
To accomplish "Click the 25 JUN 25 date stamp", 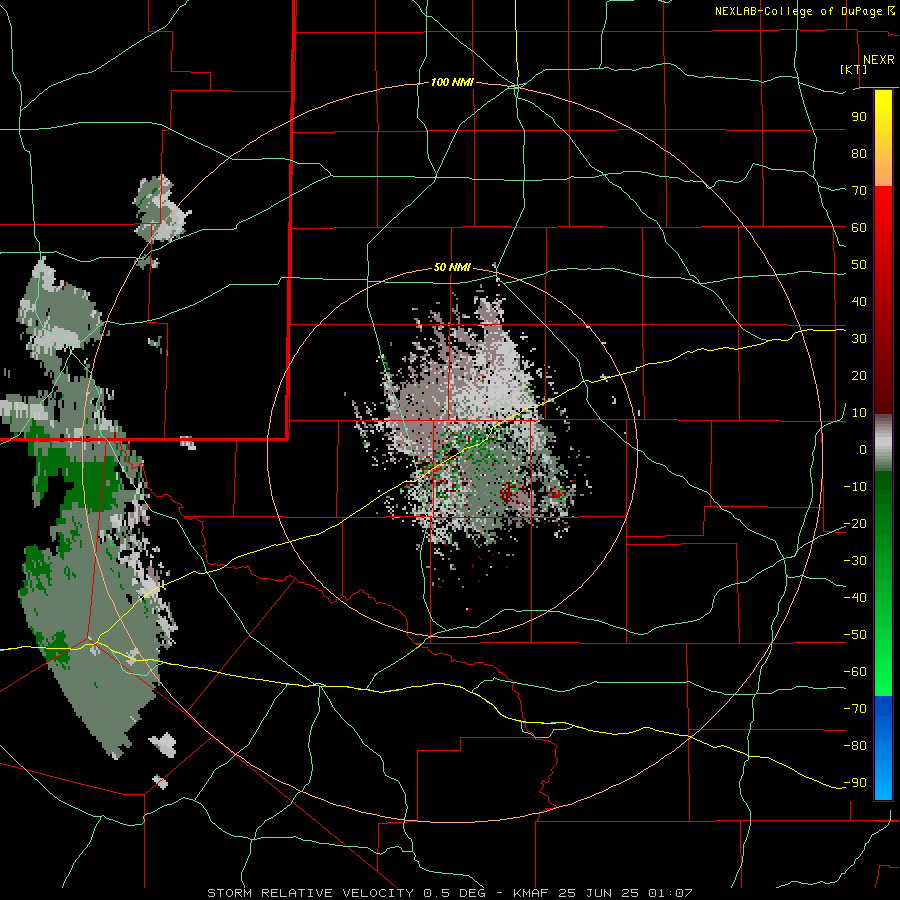I will pos(598,893).
